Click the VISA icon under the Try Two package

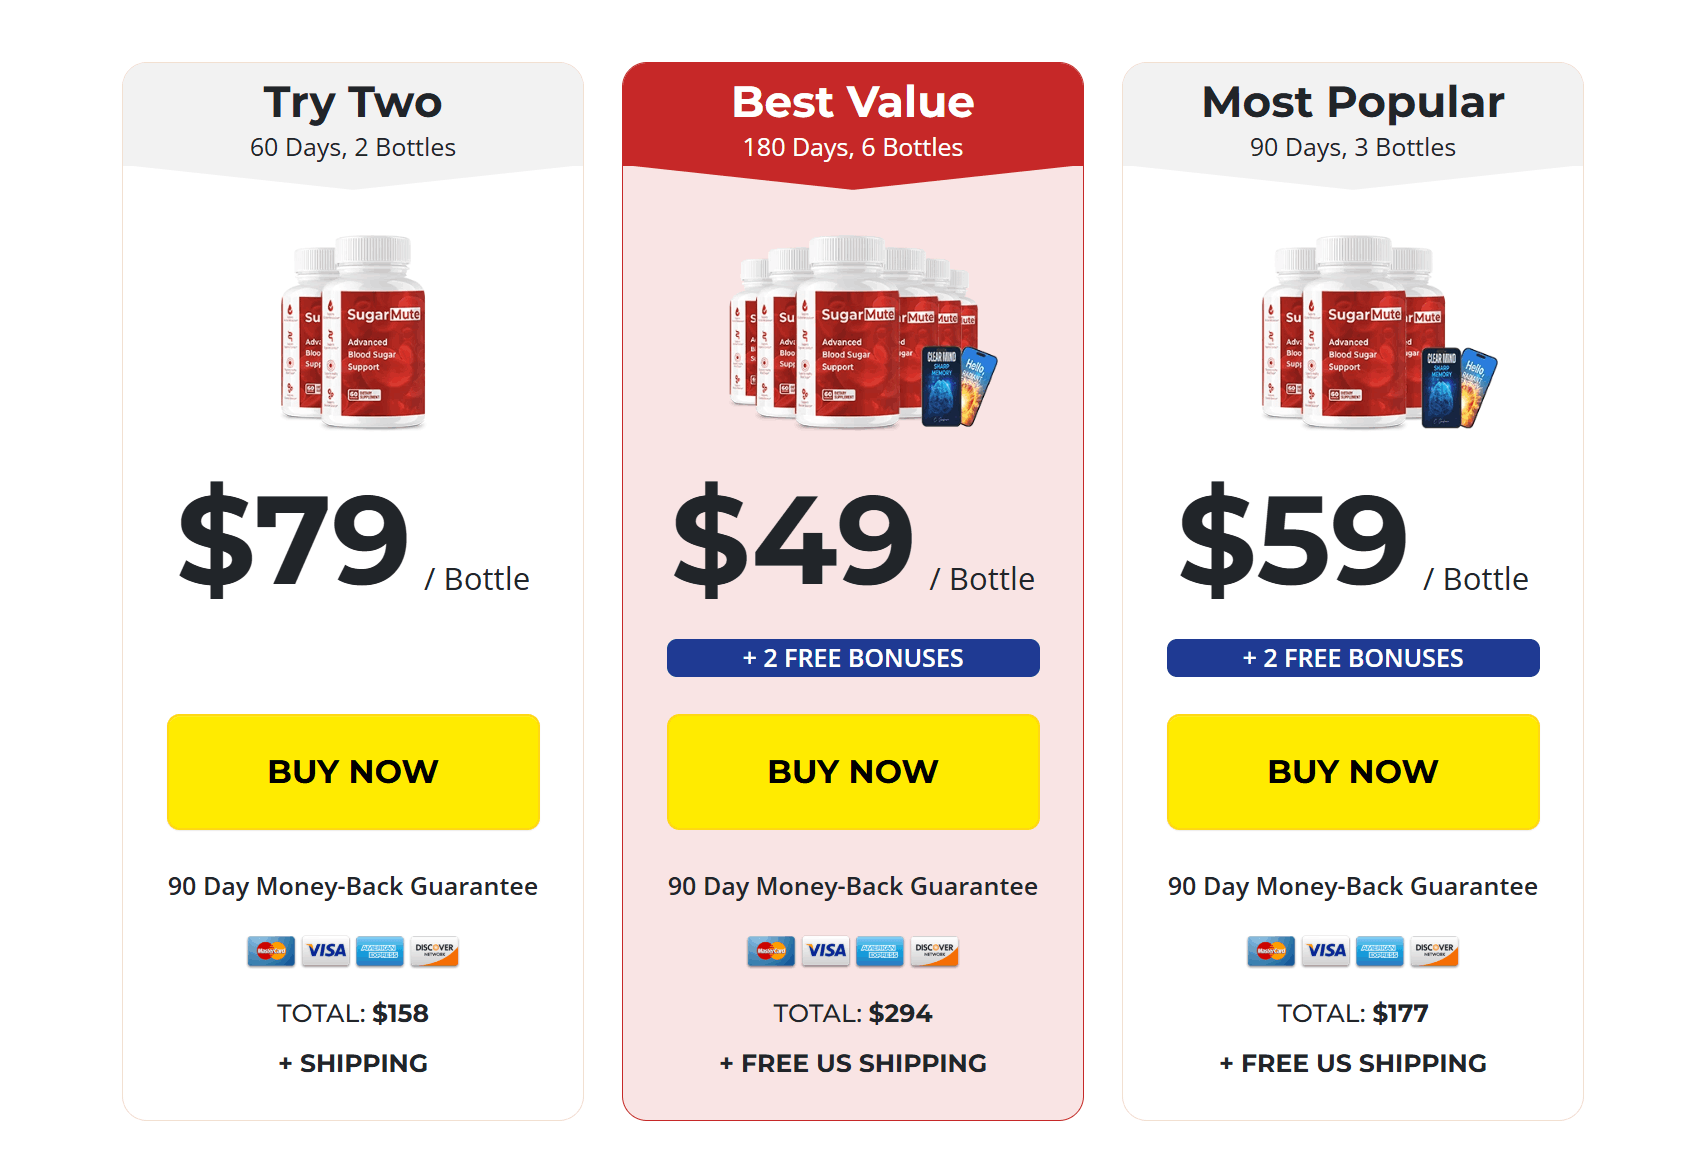click(x=325, y=951)
